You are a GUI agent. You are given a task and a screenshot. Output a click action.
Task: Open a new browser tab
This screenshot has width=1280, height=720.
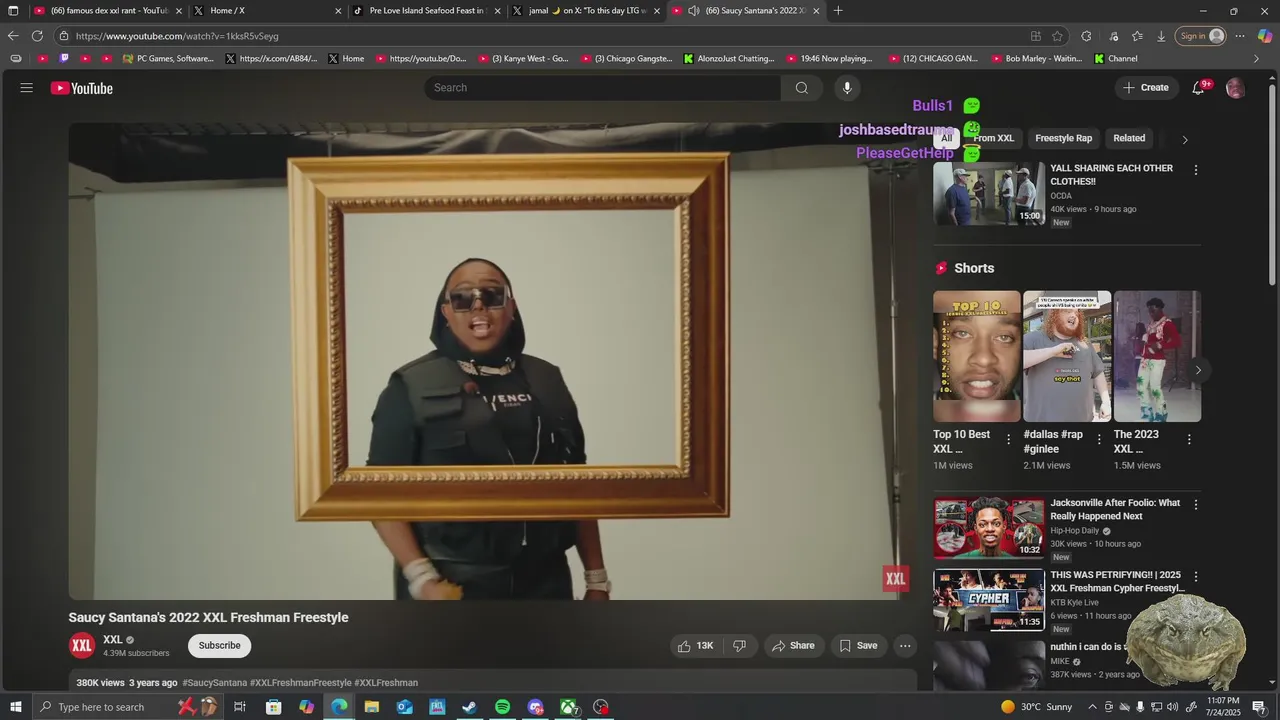click(x=838, y=11)
